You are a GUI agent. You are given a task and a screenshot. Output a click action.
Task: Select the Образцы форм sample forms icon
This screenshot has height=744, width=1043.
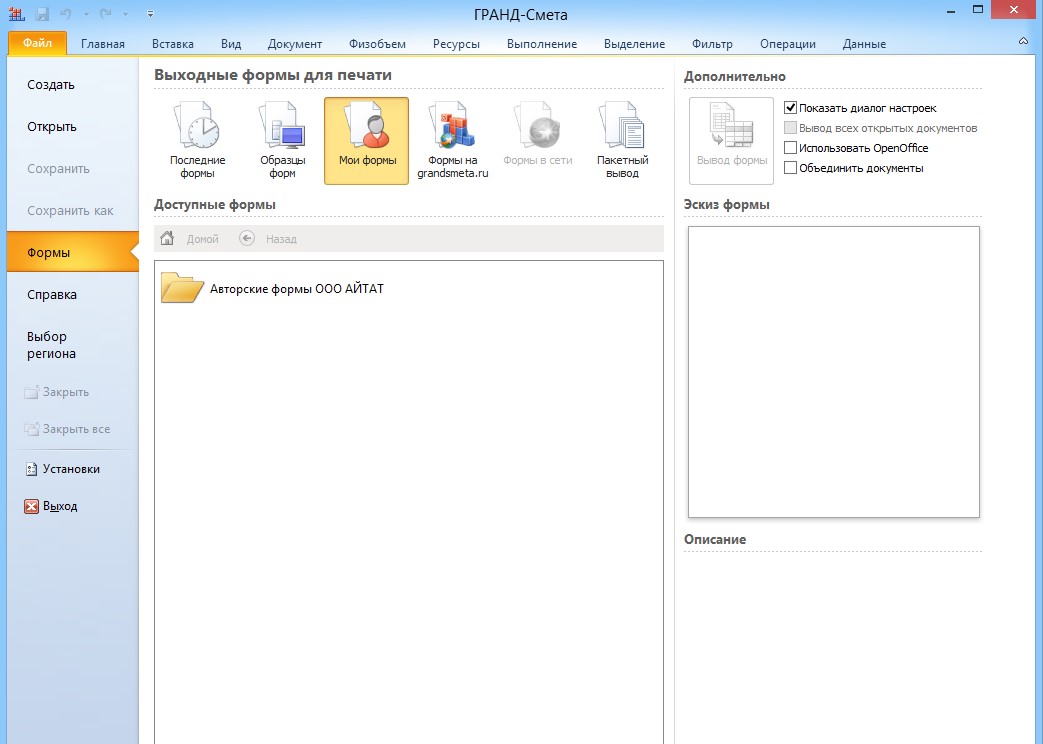pos(282,140)
